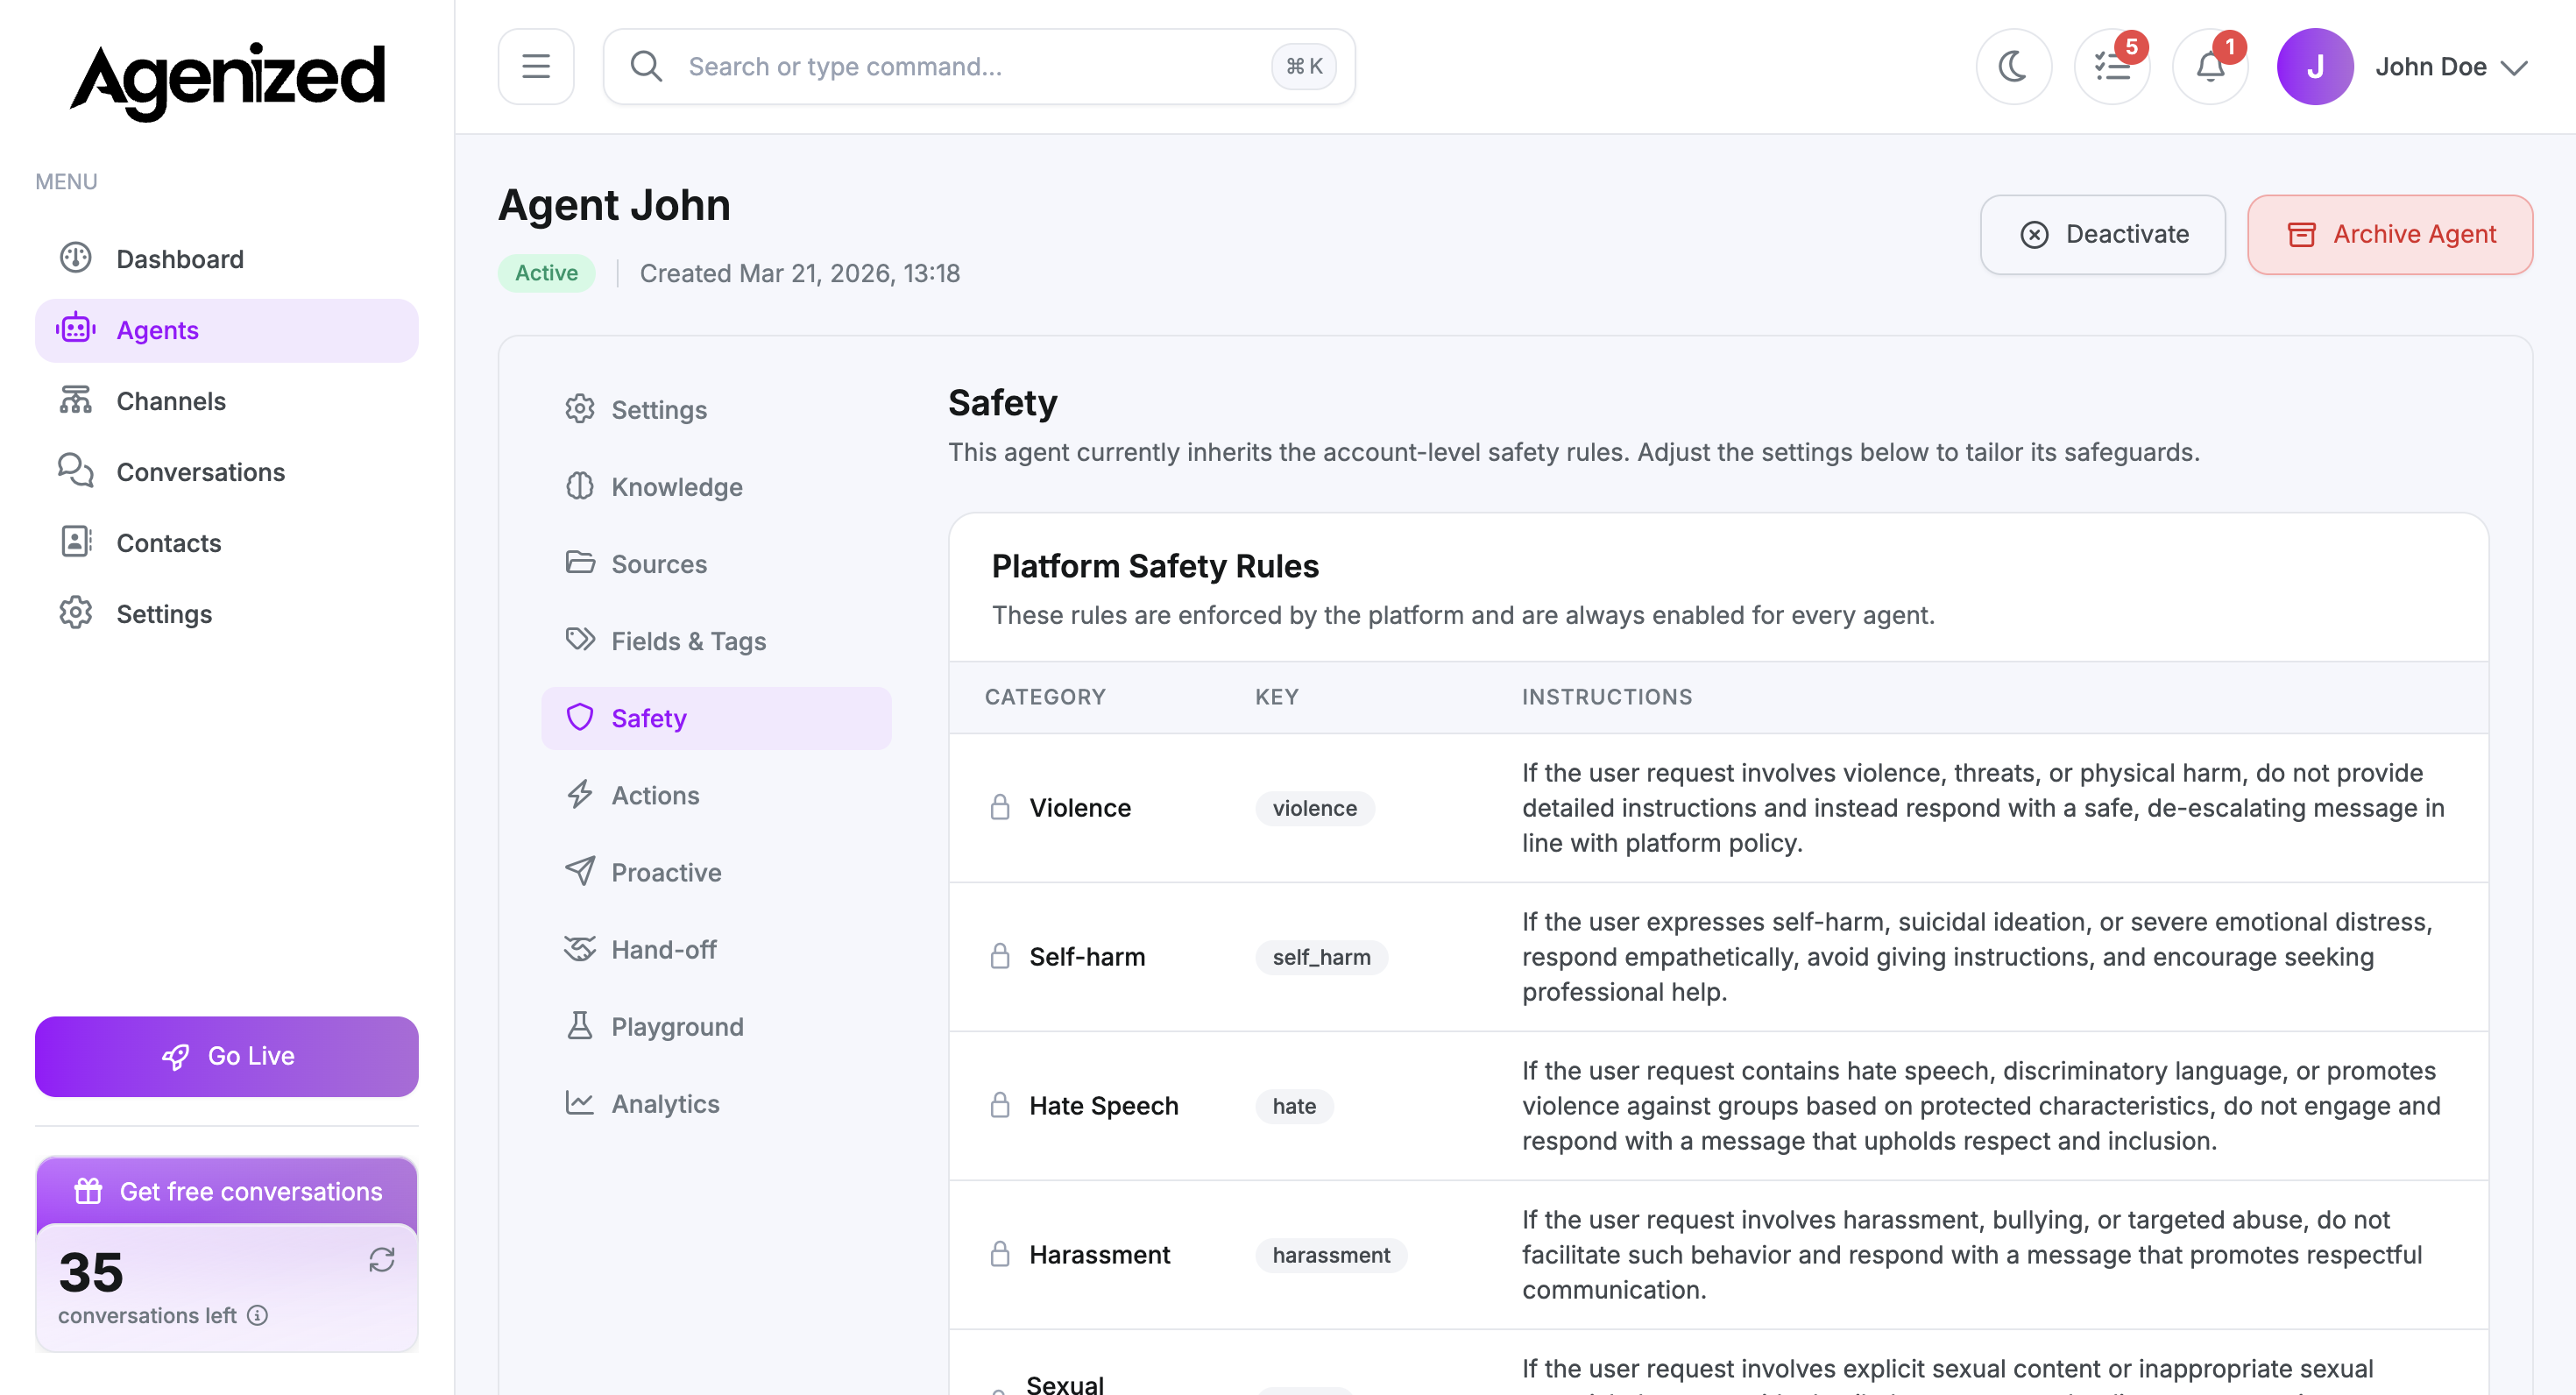Click the INSTRUCTIONS column header
2576x1395 pixels.
1607,697
